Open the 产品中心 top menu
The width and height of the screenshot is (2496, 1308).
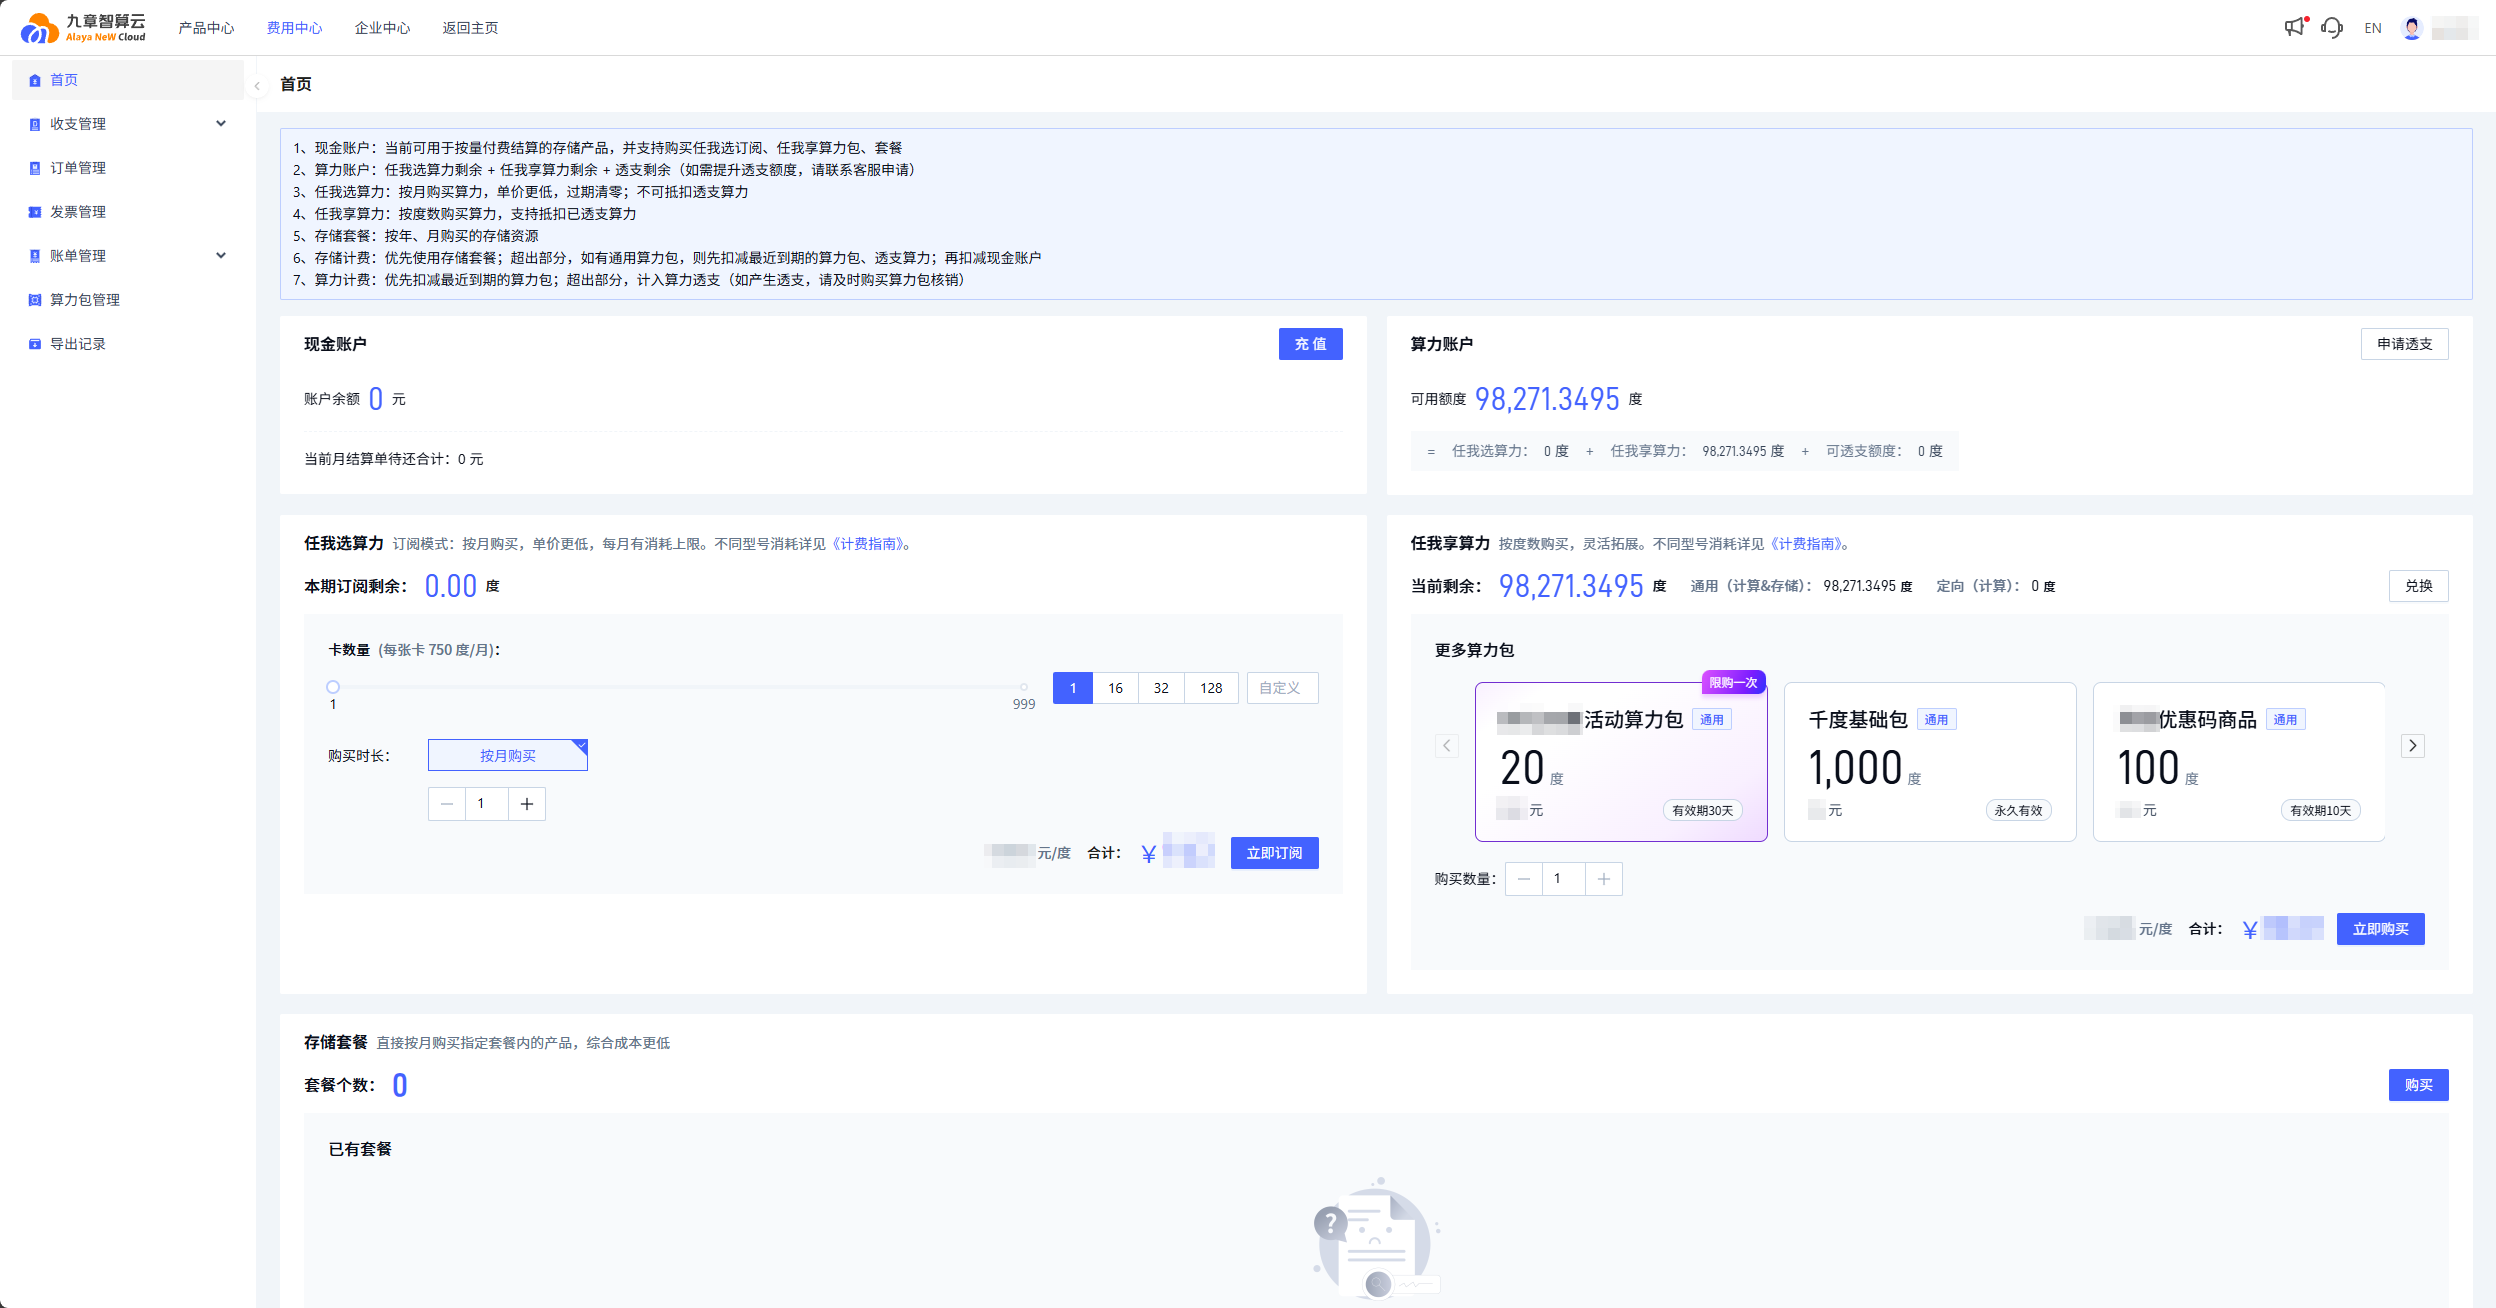(x=206, y=28)
